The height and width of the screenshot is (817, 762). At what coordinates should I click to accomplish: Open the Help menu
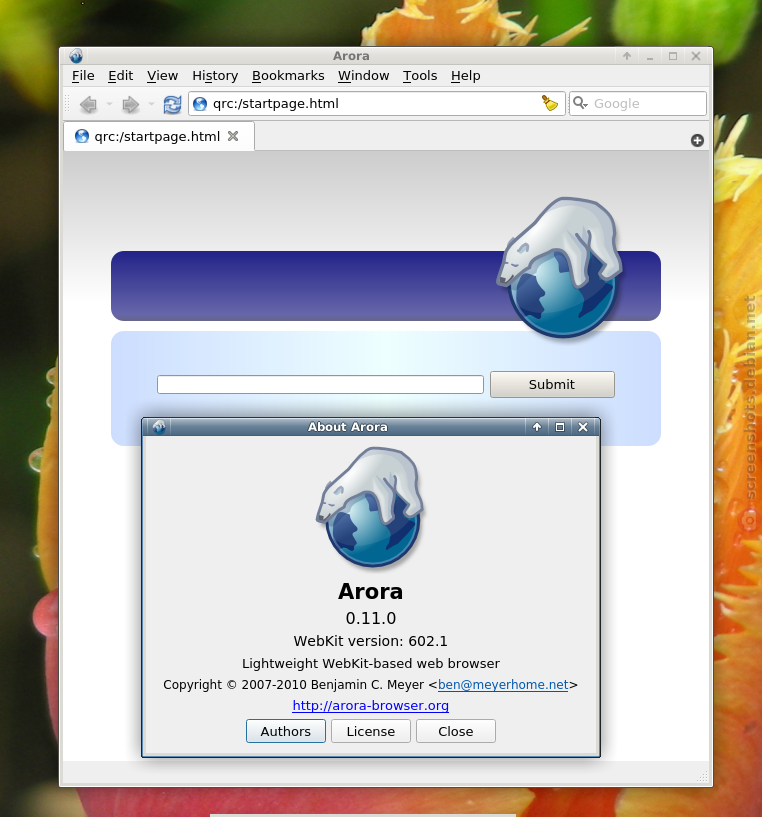pyautogui.click(x=465, y=76)
